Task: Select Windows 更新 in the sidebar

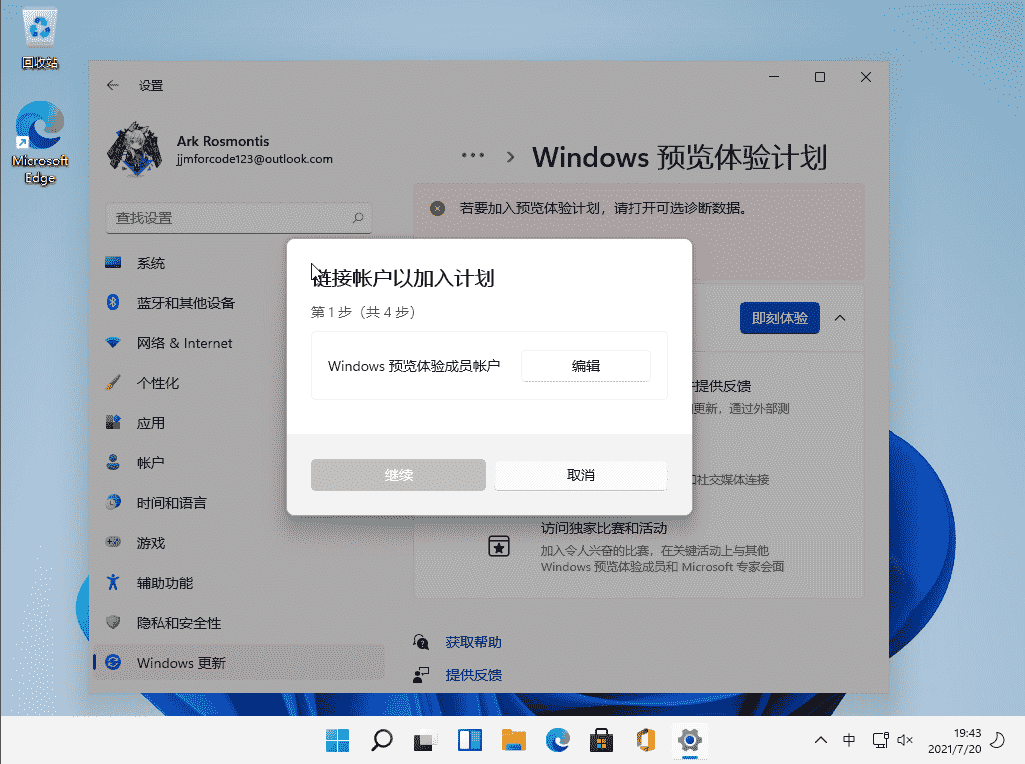Action: click(x=239, y=663)
